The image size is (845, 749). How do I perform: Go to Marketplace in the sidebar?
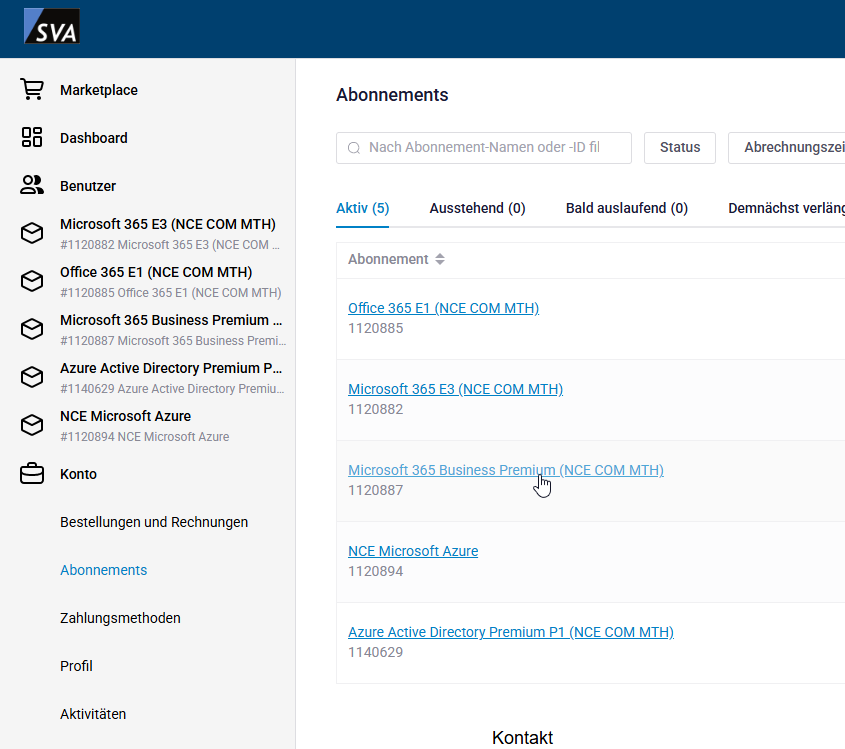pyautogui.click(x=99, y=90)
